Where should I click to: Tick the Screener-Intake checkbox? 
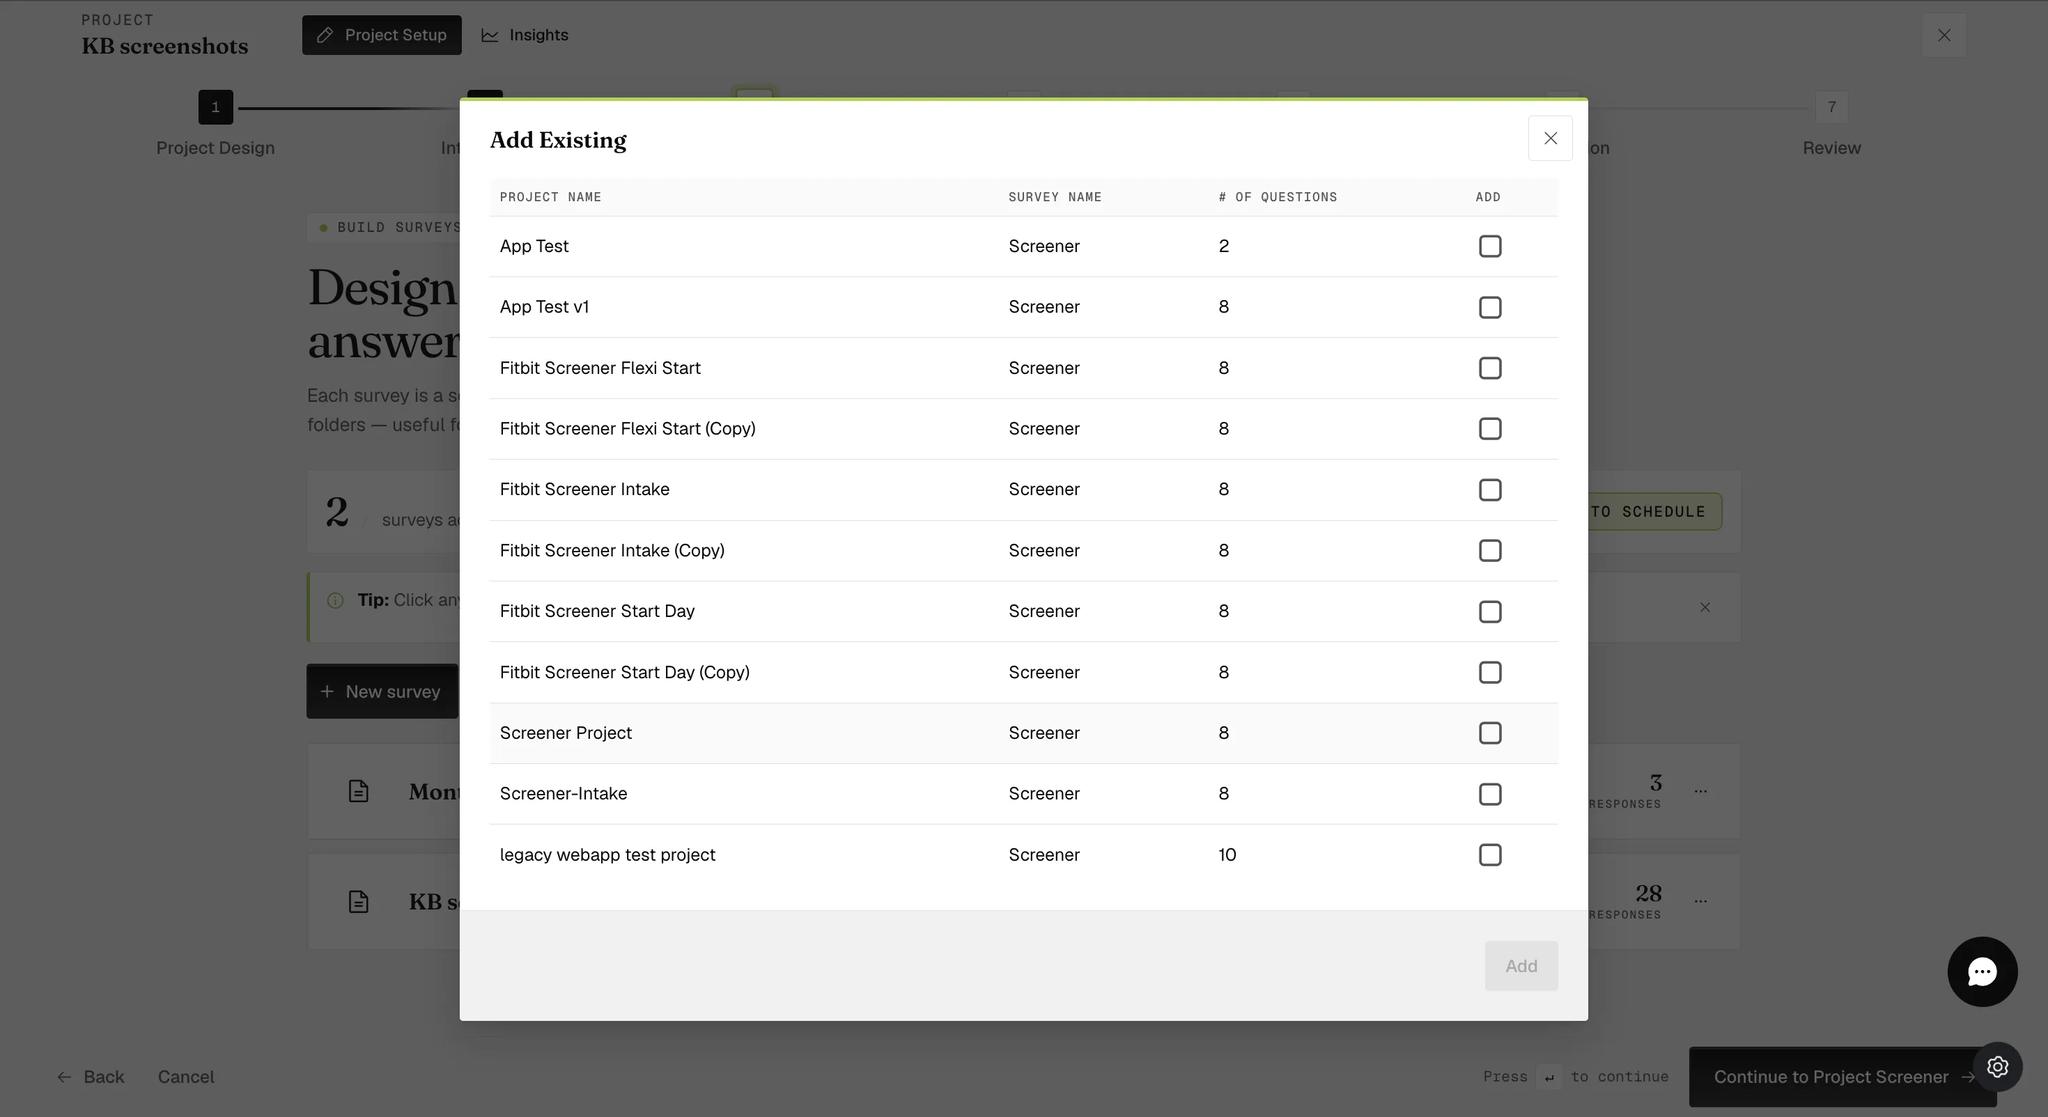[x=1490, y=794]
